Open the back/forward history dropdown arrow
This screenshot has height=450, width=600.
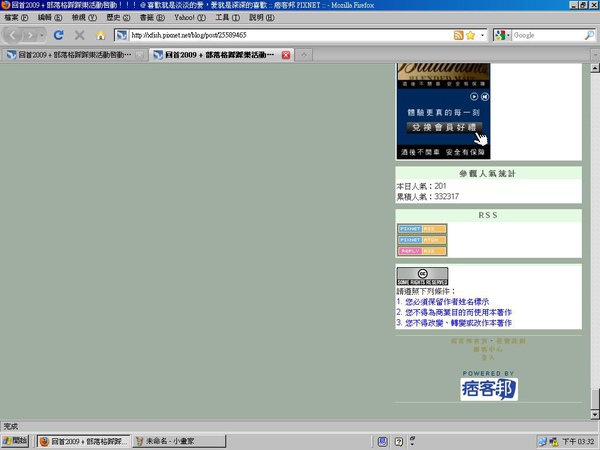click(x=42, y=36)
